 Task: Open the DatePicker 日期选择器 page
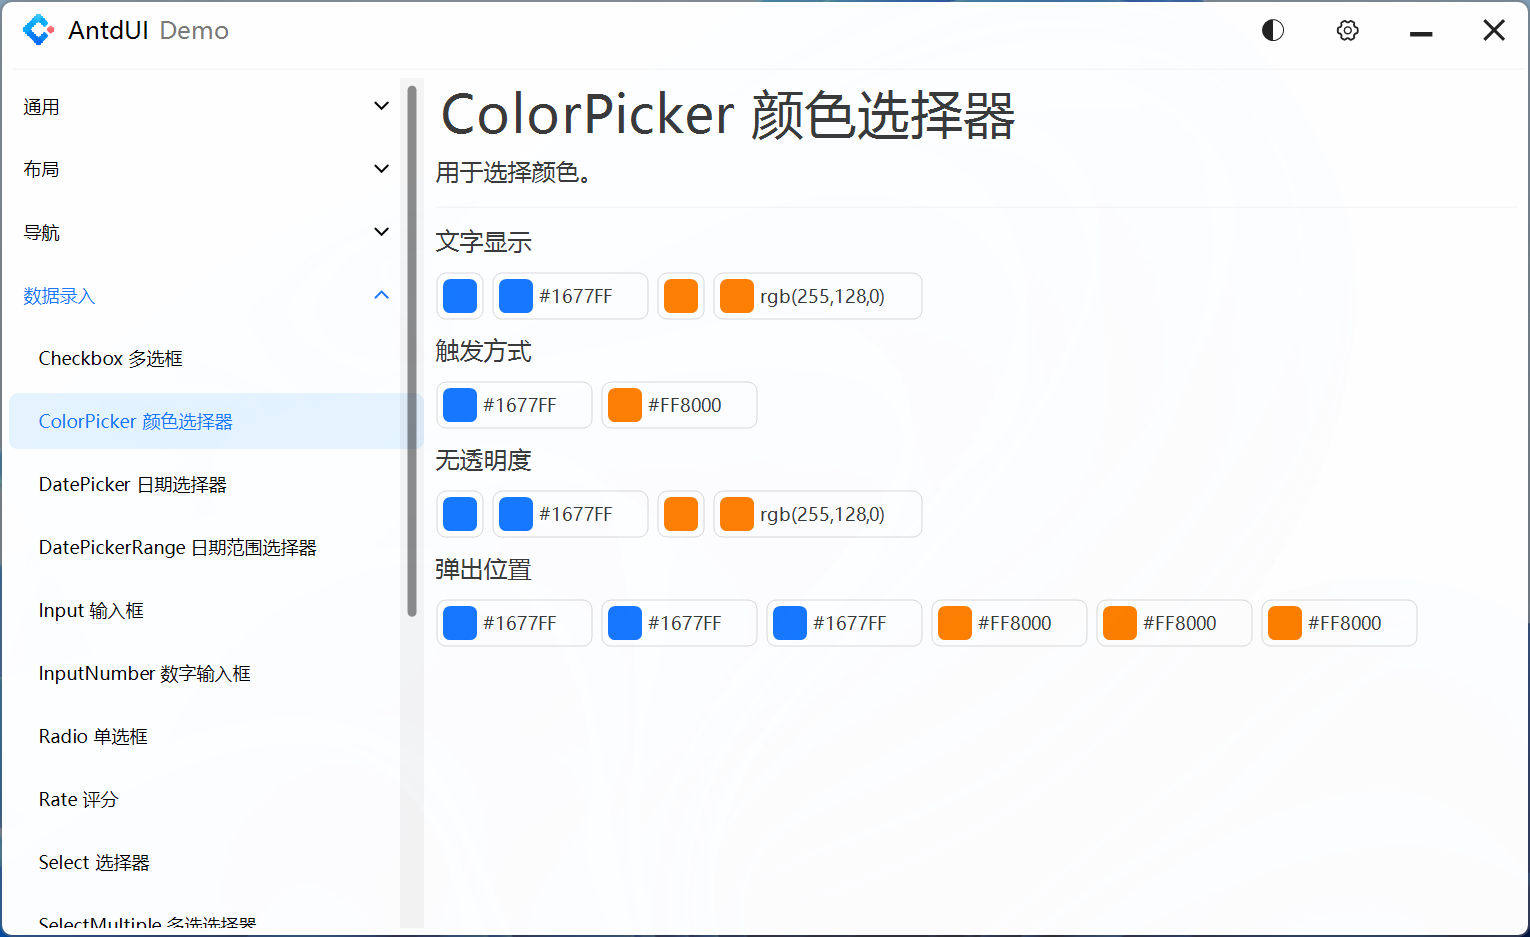(133, 484)
